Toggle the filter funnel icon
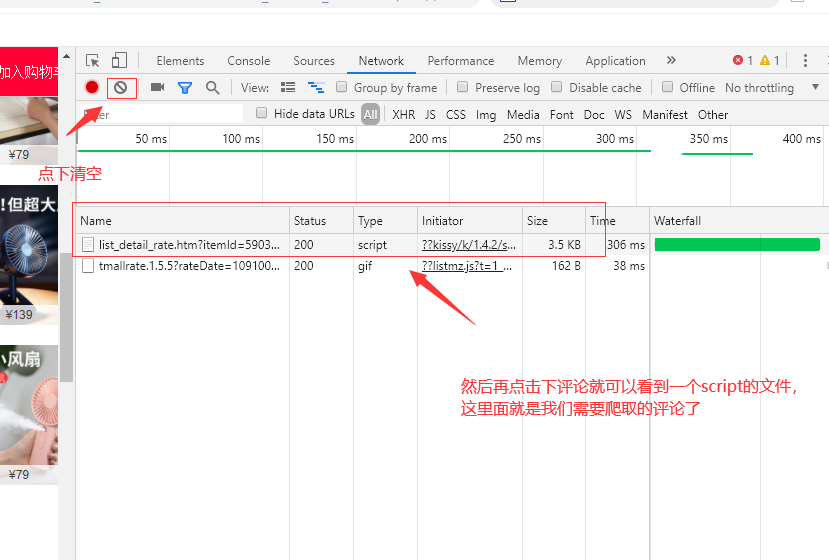The image size is (829, 560). tap(185, 88)
